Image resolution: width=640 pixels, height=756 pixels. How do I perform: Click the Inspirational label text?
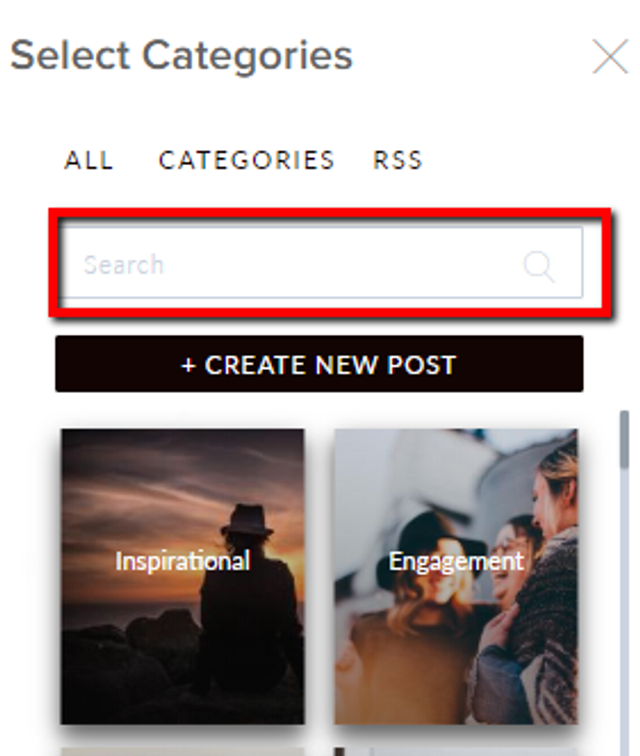pyautogui.click(x=183, y=561)
